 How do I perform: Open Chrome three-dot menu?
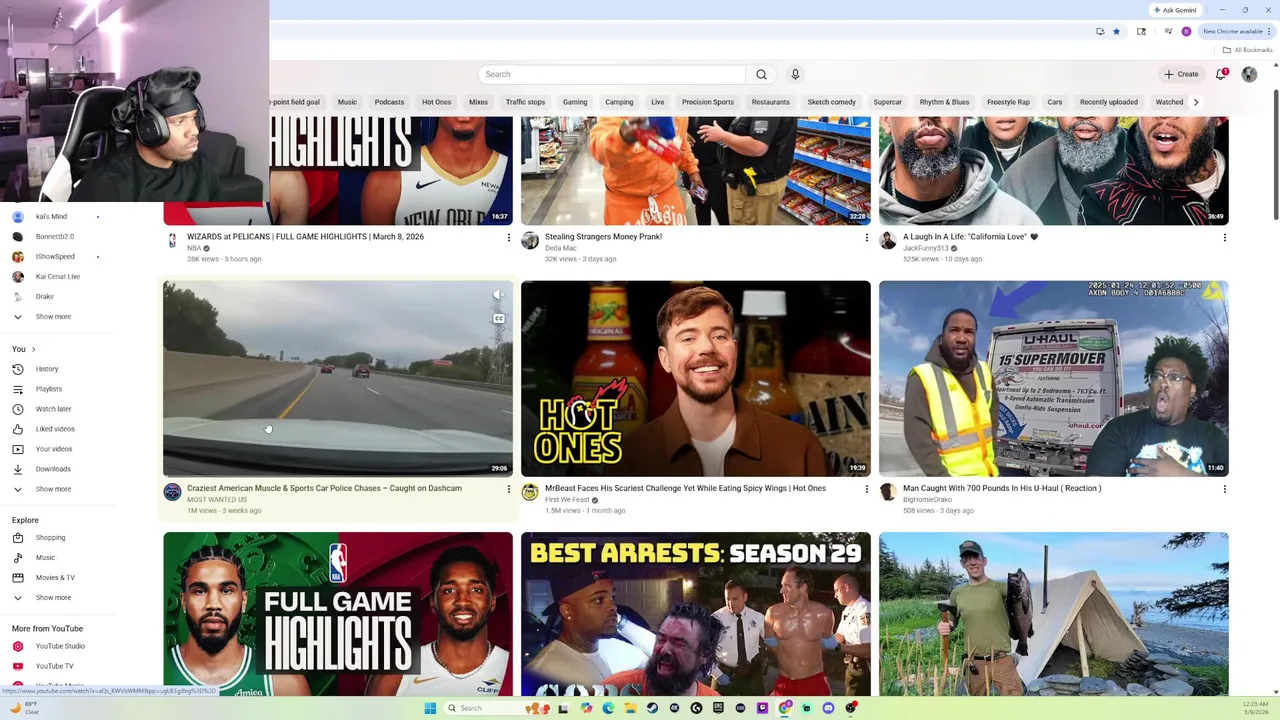tap(1269, 31)
